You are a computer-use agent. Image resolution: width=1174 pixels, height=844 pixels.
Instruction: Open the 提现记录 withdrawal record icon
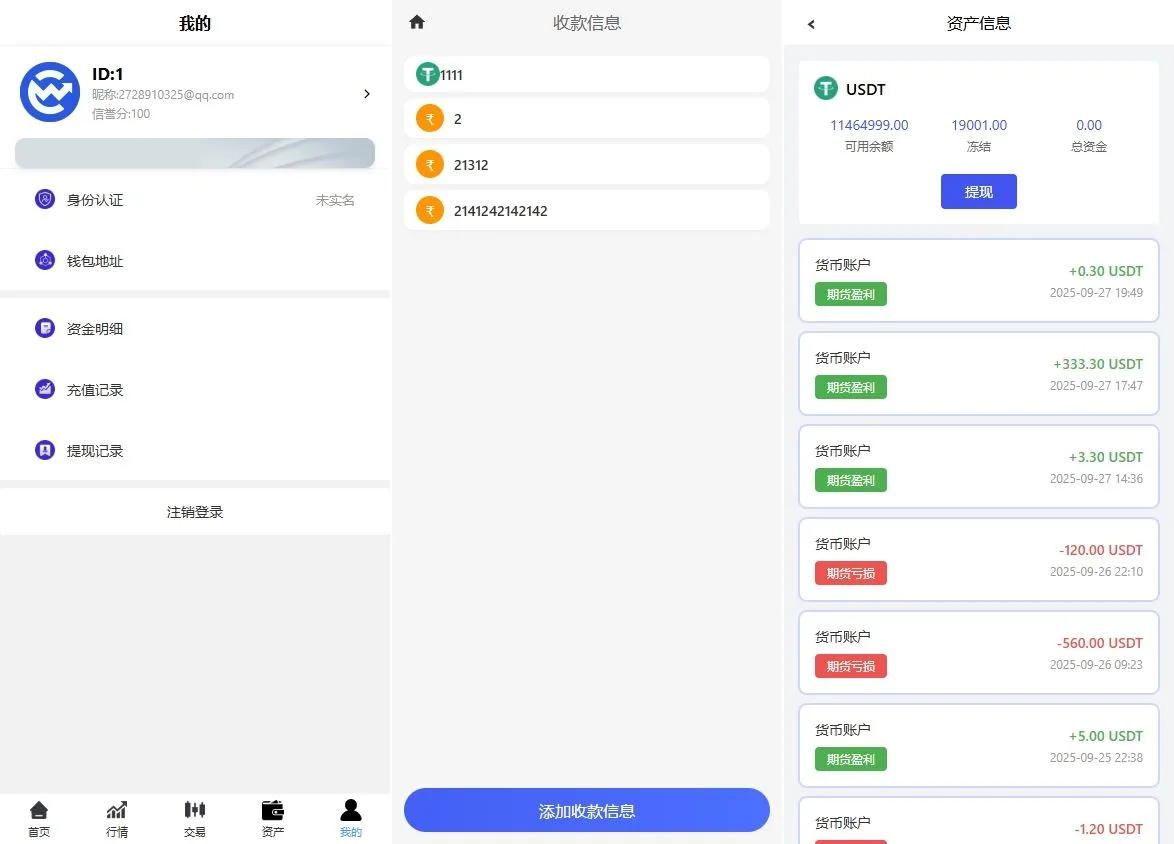pyautogui.click(x=44, y=450)
